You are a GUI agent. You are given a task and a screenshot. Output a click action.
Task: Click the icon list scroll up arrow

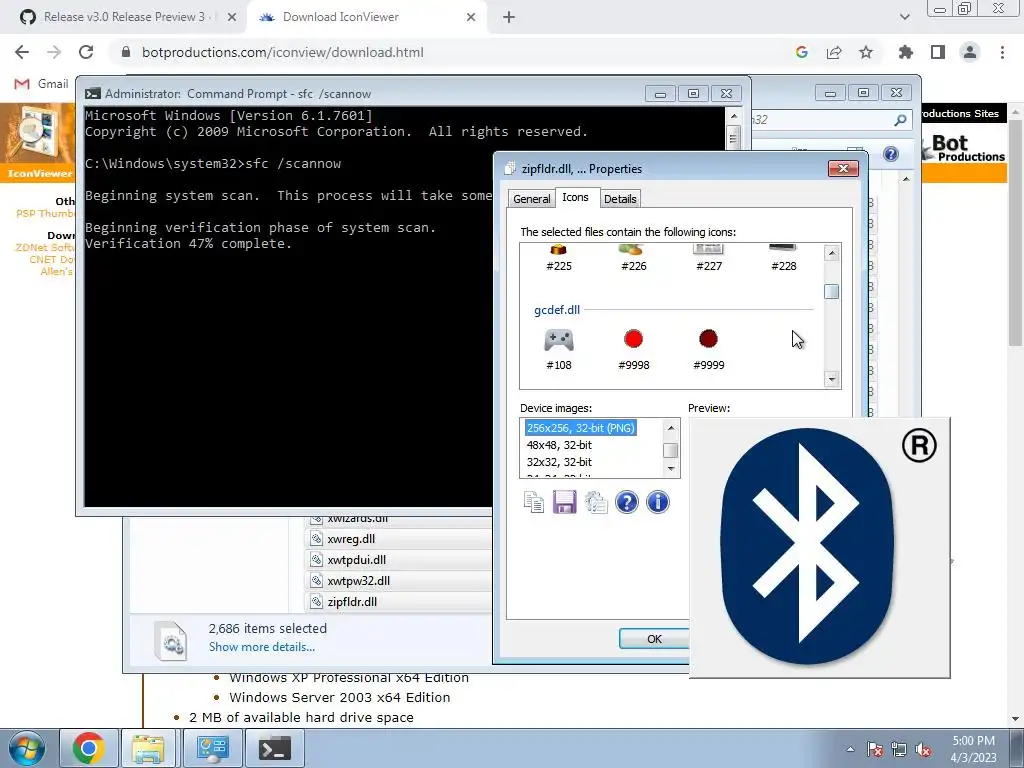831,253
